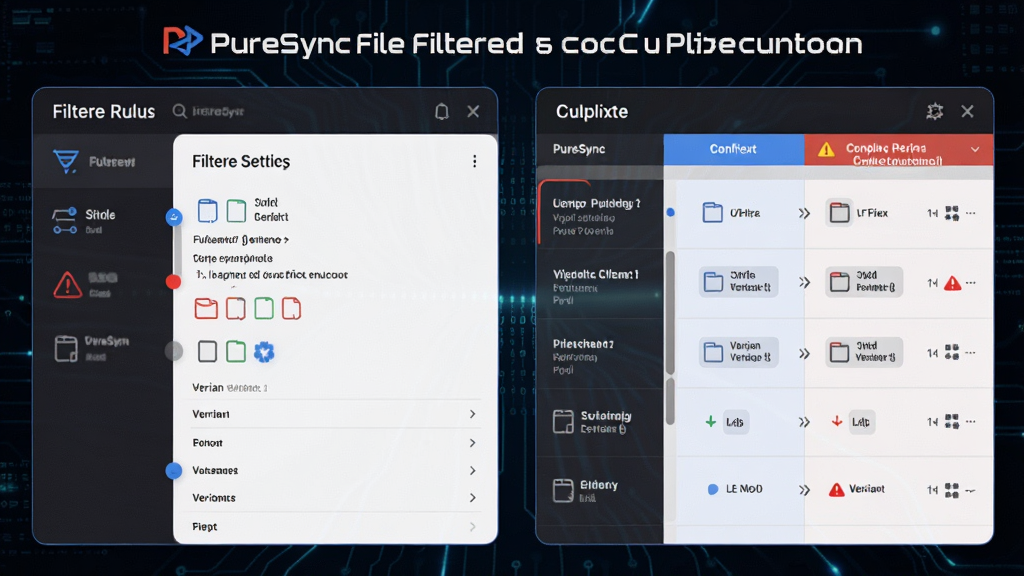Open the three-dot menu in Filtere Settics

(475, 161)
